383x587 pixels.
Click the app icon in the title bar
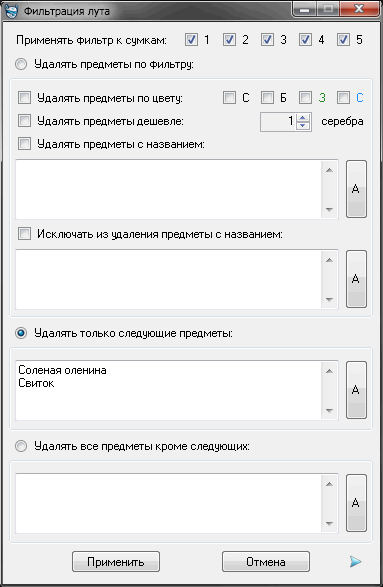click(x=11, y=10)
